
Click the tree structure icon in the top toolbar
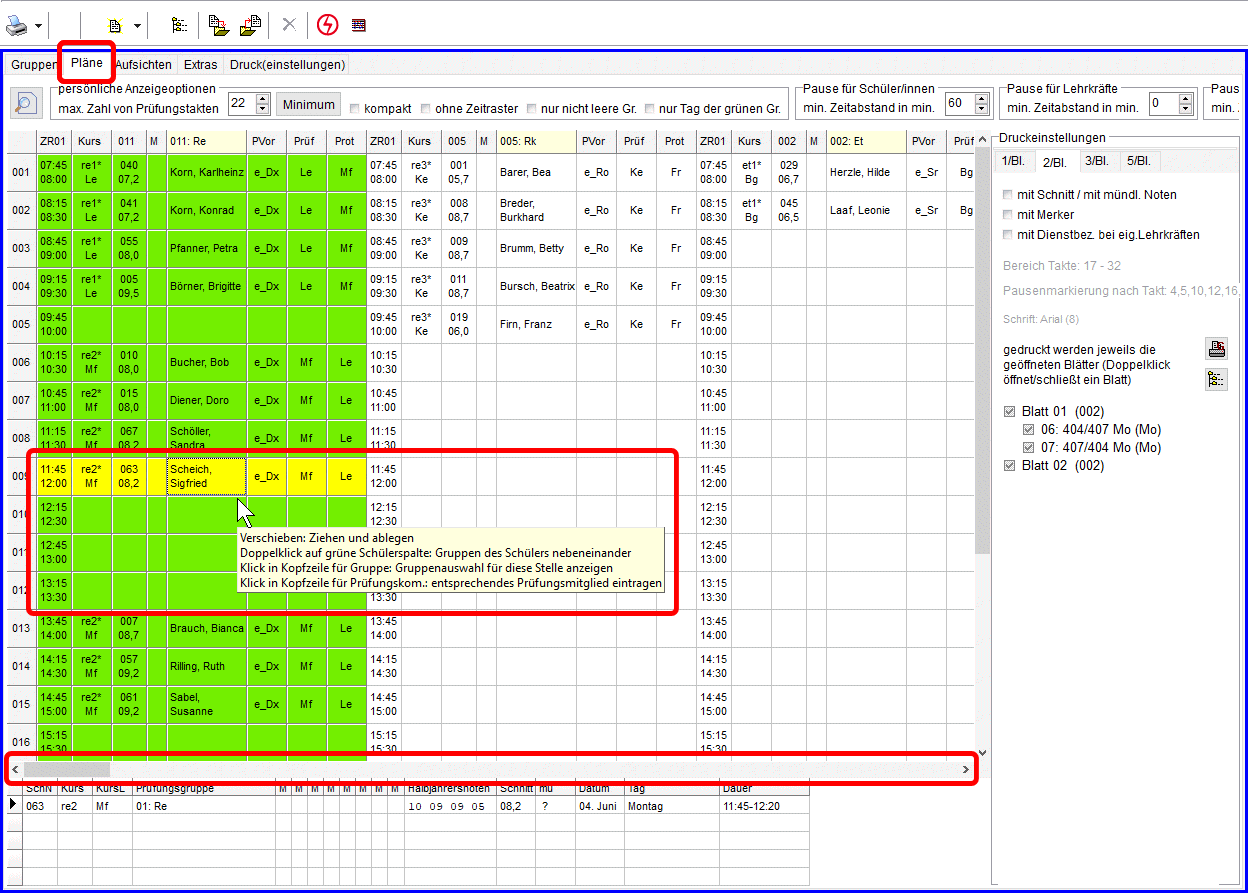(179, 25)
